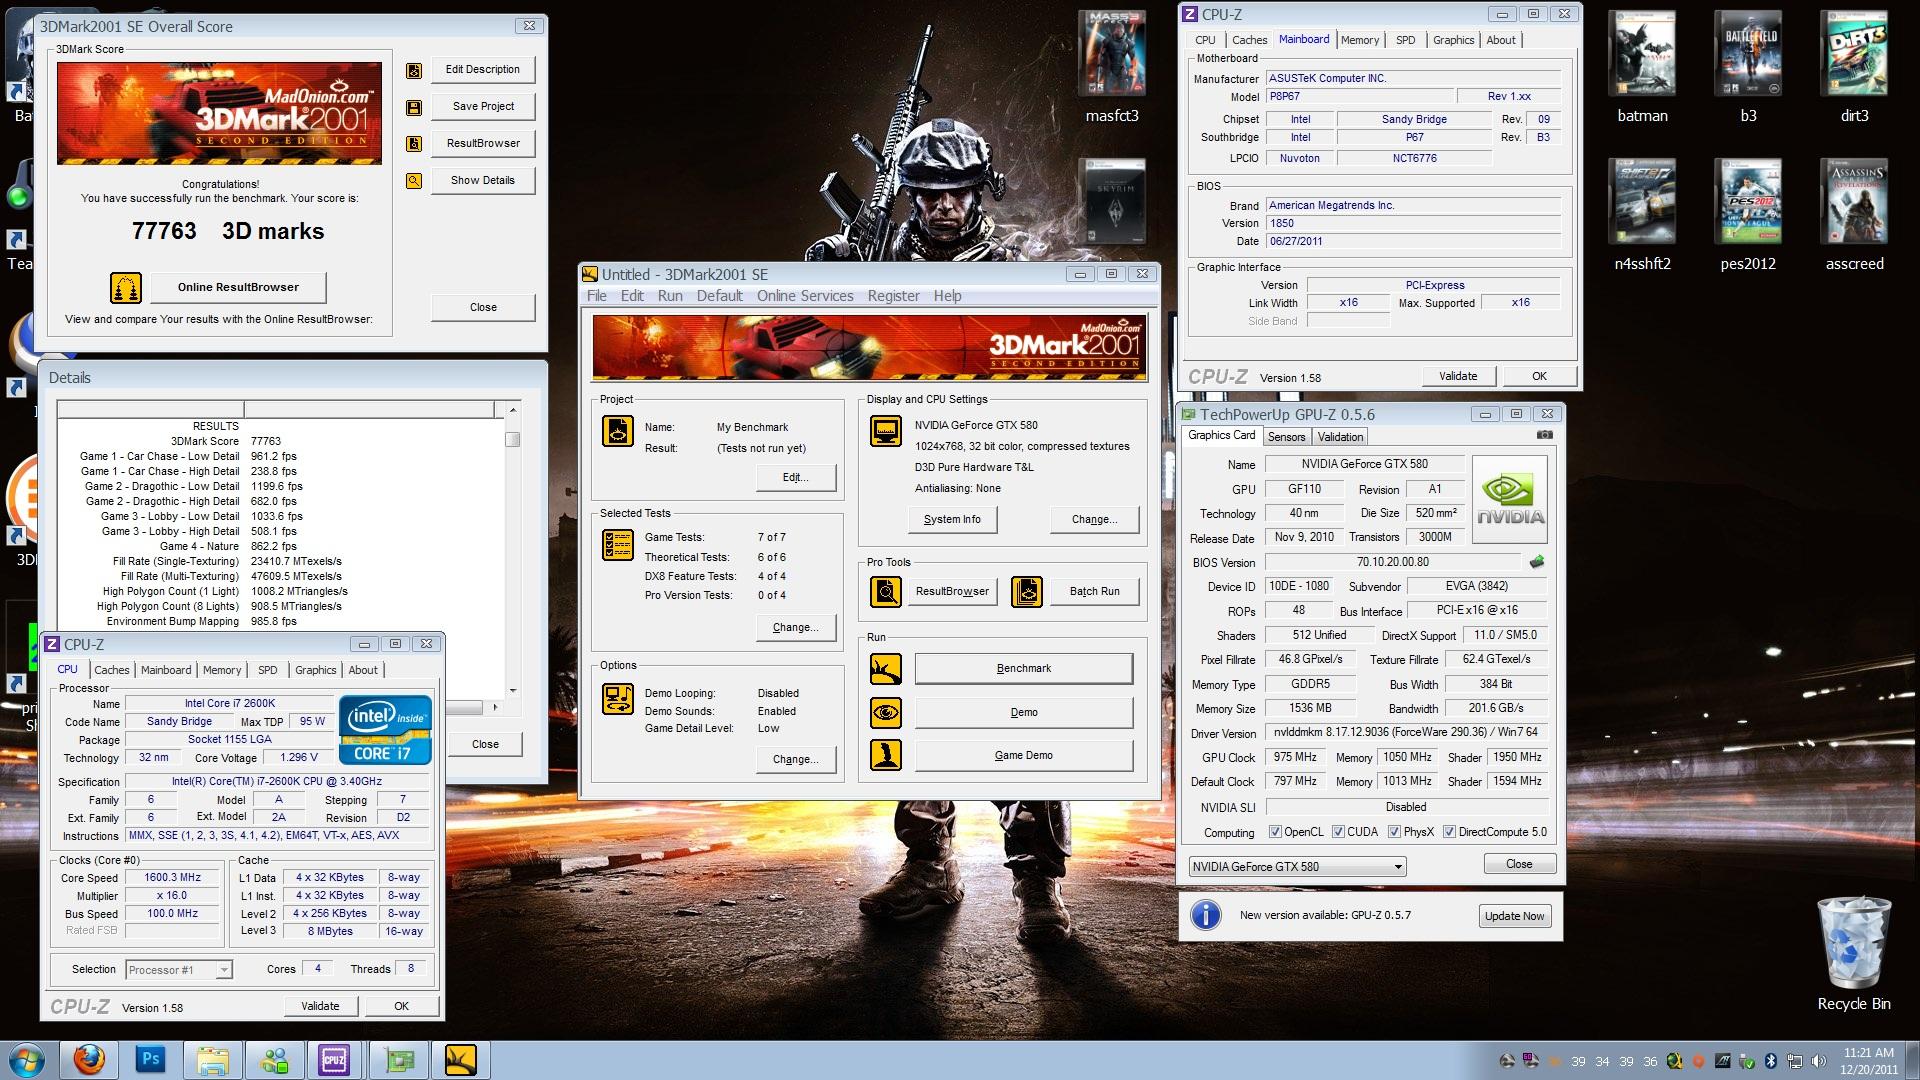Switch to Mainboard tab in lower CPU-Z
Image resolution: width=1920 pixels, height=1080 pixels.
166,670
